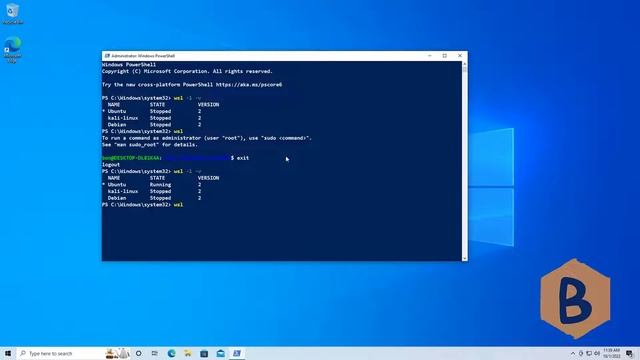Image resolution: width=640 pixels, height=360 pixels.
Task: Click the 'Running' state for Ubuntu
Action: (x=160, y=185)
